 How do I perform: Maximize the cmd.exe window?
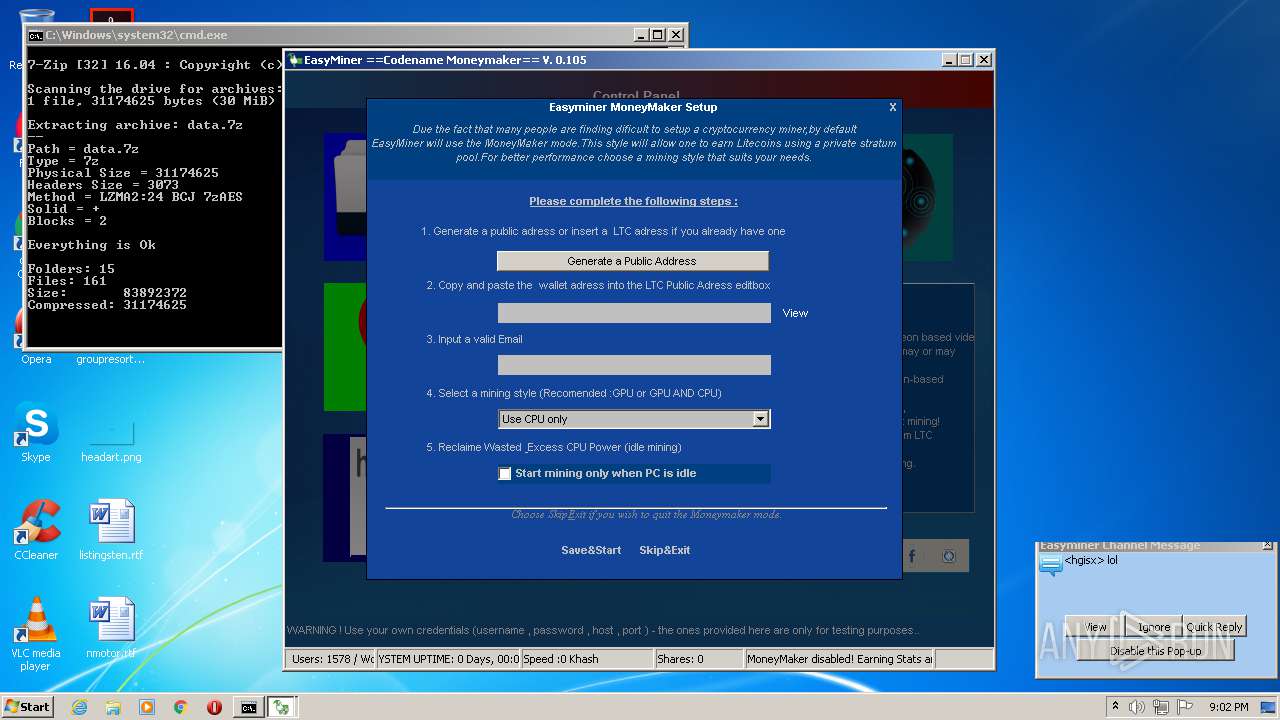657,35
